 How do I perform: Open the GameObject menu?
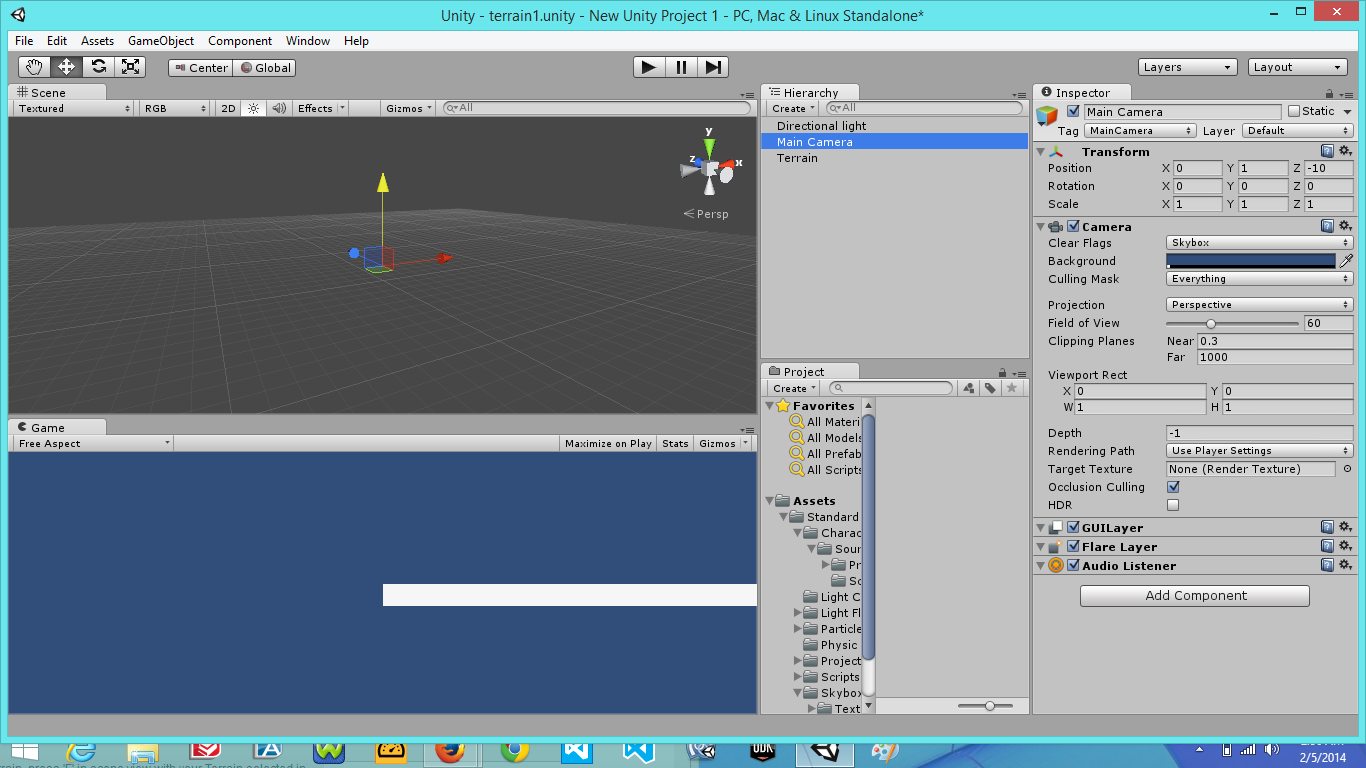(161, 41)
